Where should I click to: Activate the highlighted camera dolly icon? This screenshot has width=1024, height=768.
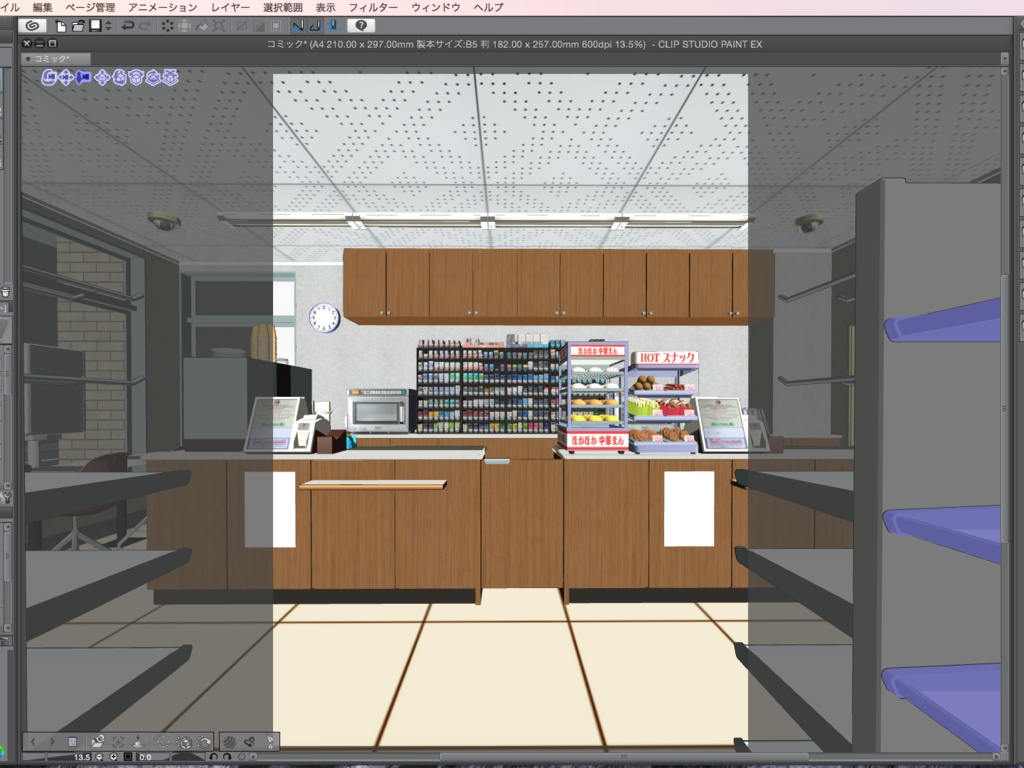tap(85, 80)
